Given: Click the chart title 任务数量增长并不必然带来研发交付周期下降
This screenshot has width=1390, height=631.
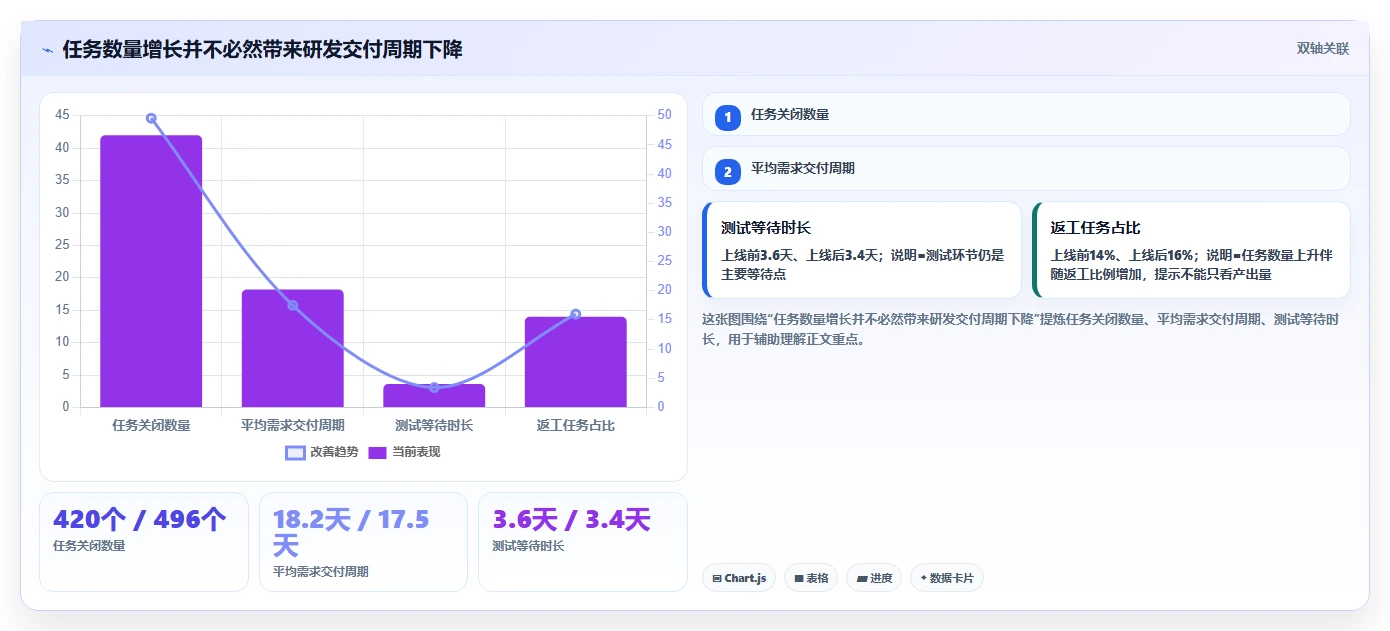Looking at the screenshot, I should click(262, 49).
